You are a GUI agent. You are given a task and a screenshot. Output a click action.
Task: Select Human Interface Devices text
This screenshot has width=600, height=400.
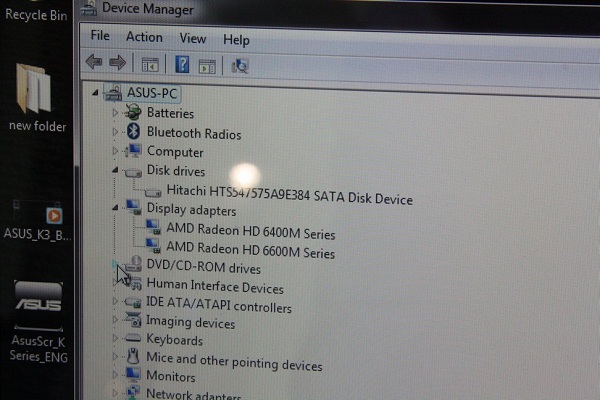click(x=215, y=286)
